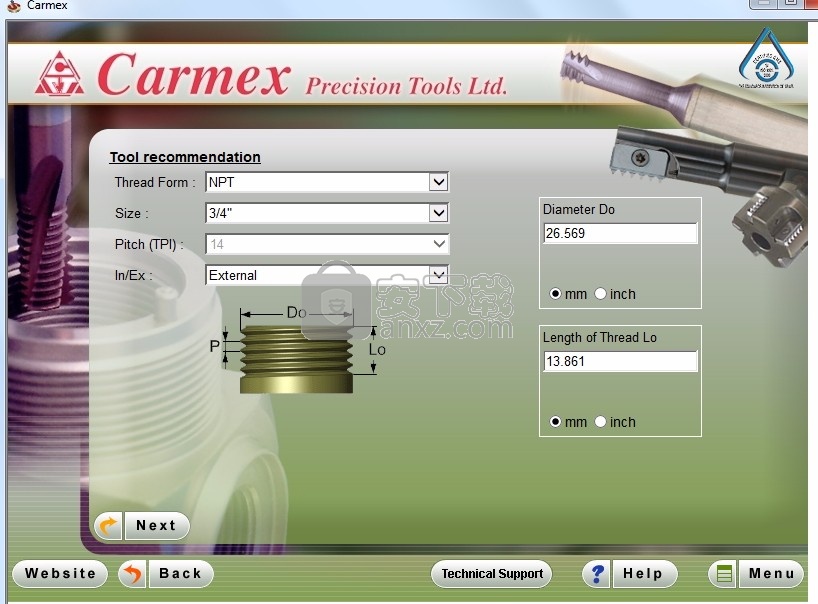Open the Website button
Viewport: 818px width, 604px height.
[60, 574]
